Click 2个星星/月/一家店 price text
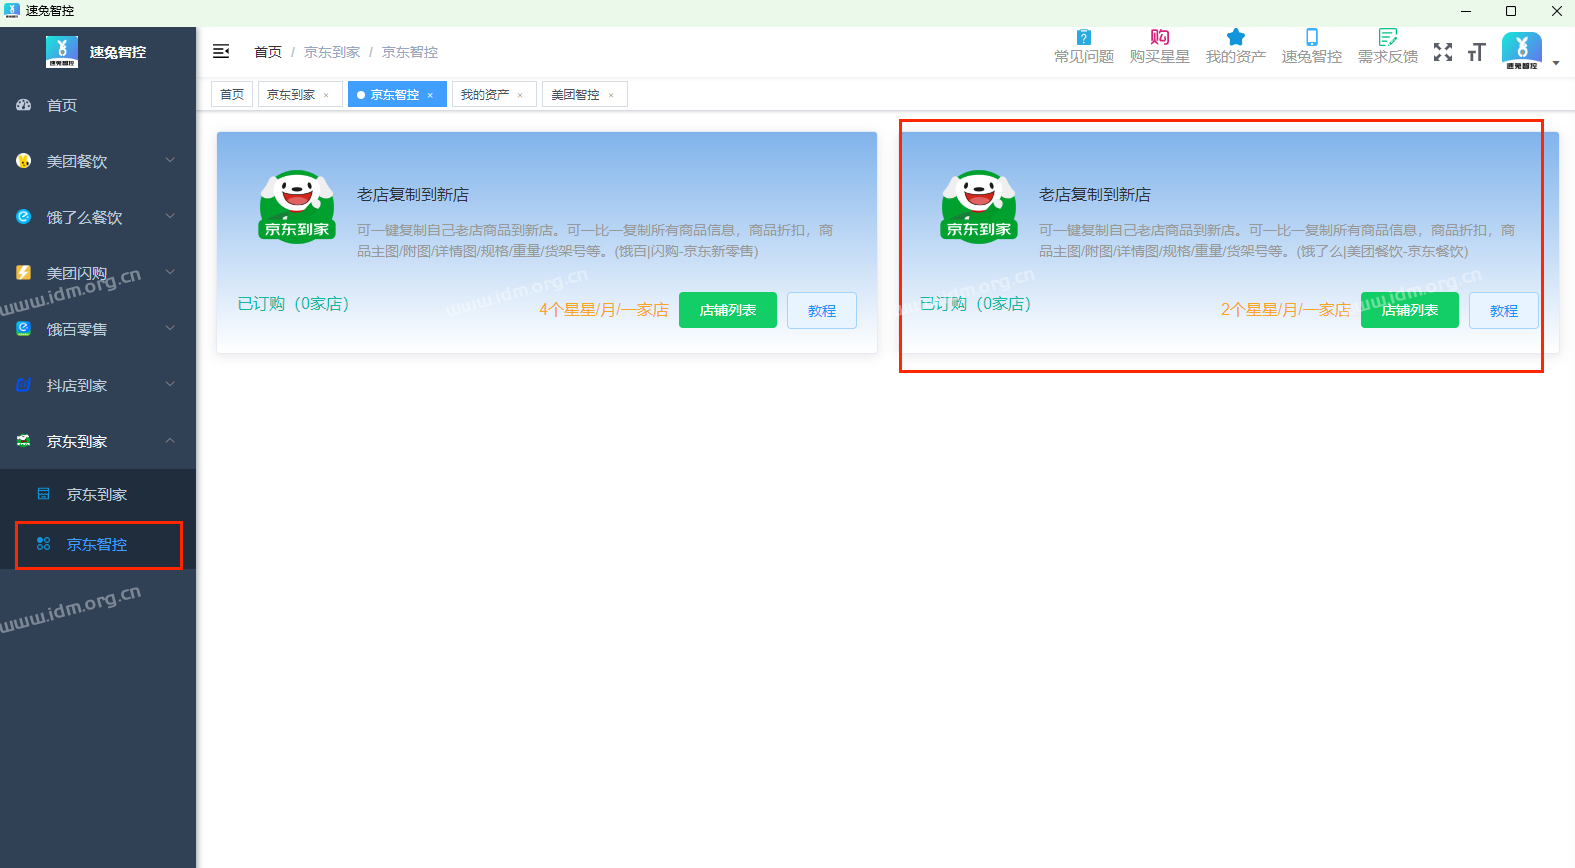The image size is (1575, 868). point(1286,310)
